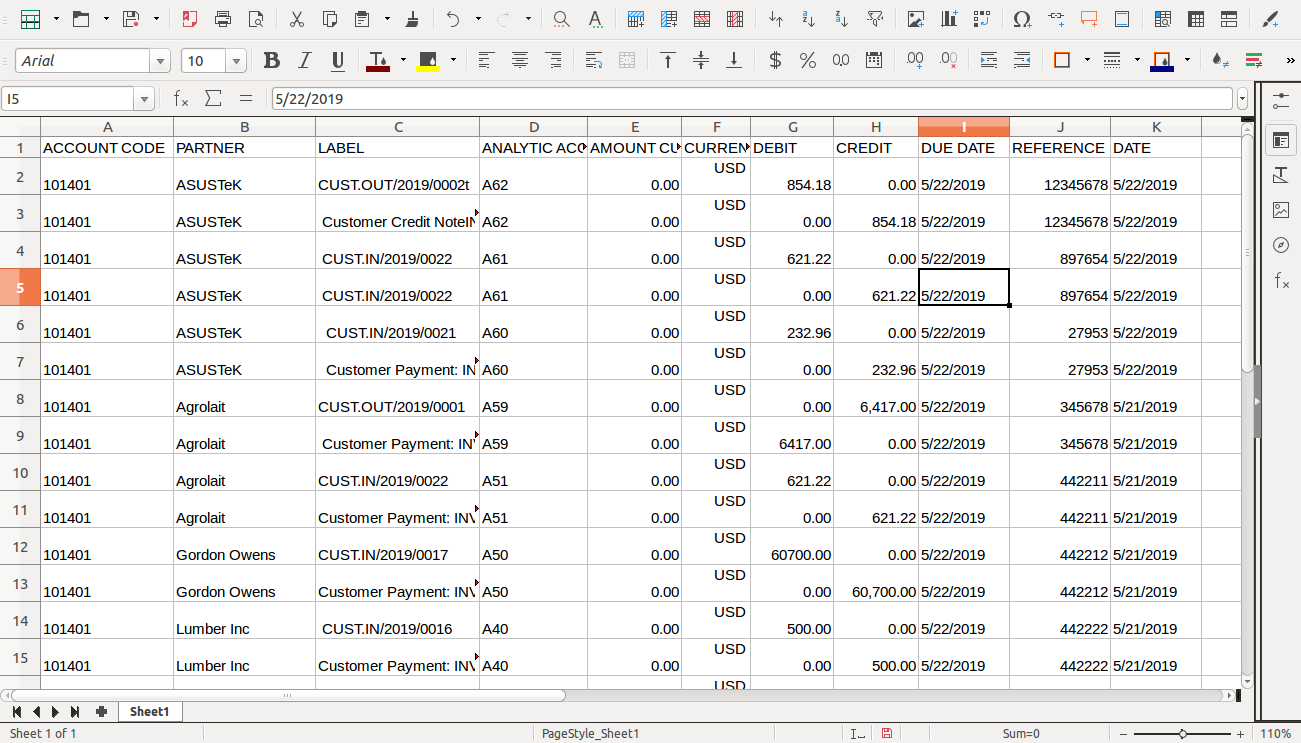Insert chart icon
Screen dimensions: 1301x743
949,19
